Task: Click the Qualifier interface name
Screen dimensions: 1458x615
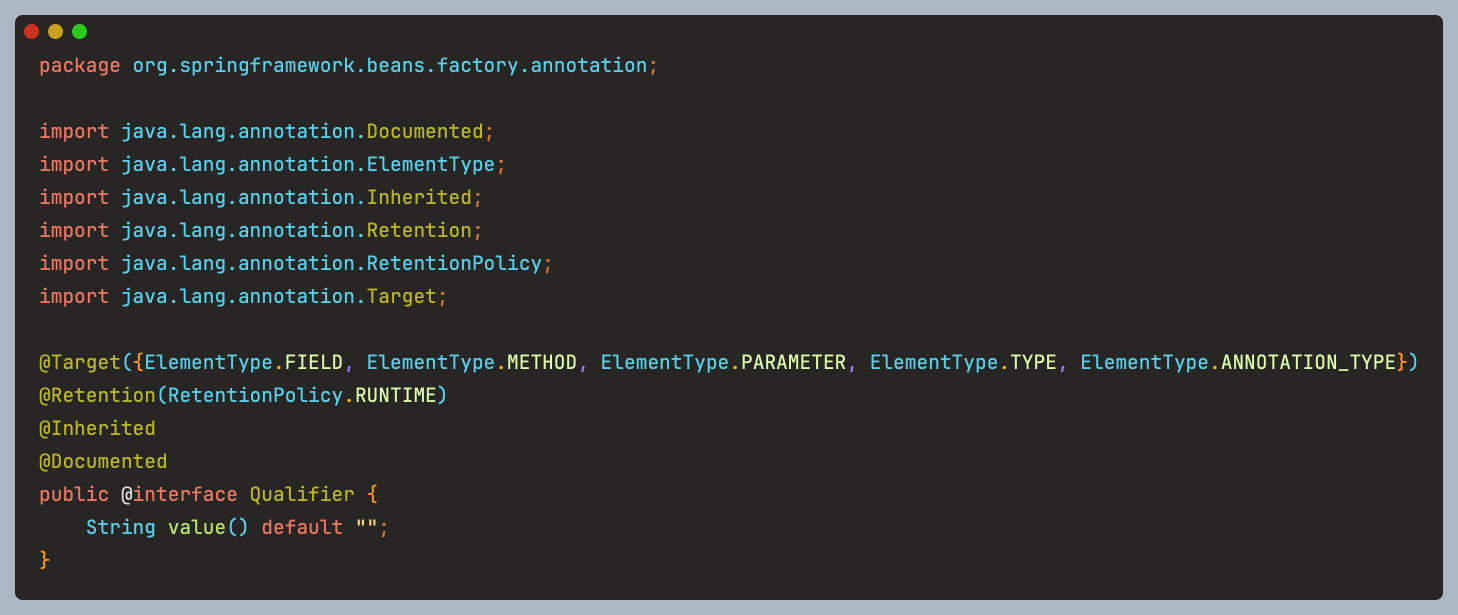Action: click(302, 494)
